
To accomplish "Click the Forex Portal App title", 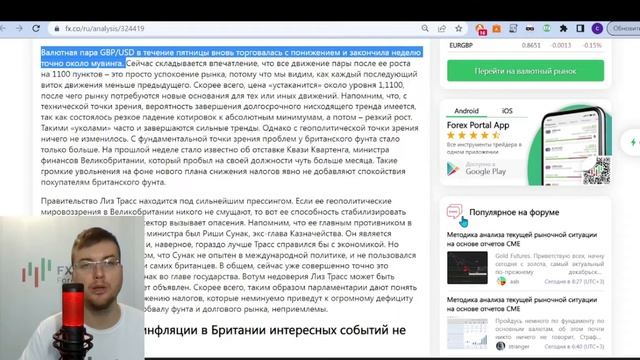I will point(478,125).
